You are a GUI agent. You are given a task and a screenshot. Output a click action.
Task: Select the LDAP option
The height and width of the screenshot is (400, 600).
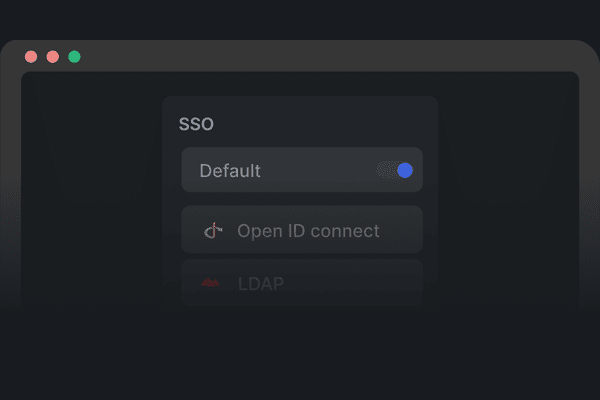(x=301, y=283)
